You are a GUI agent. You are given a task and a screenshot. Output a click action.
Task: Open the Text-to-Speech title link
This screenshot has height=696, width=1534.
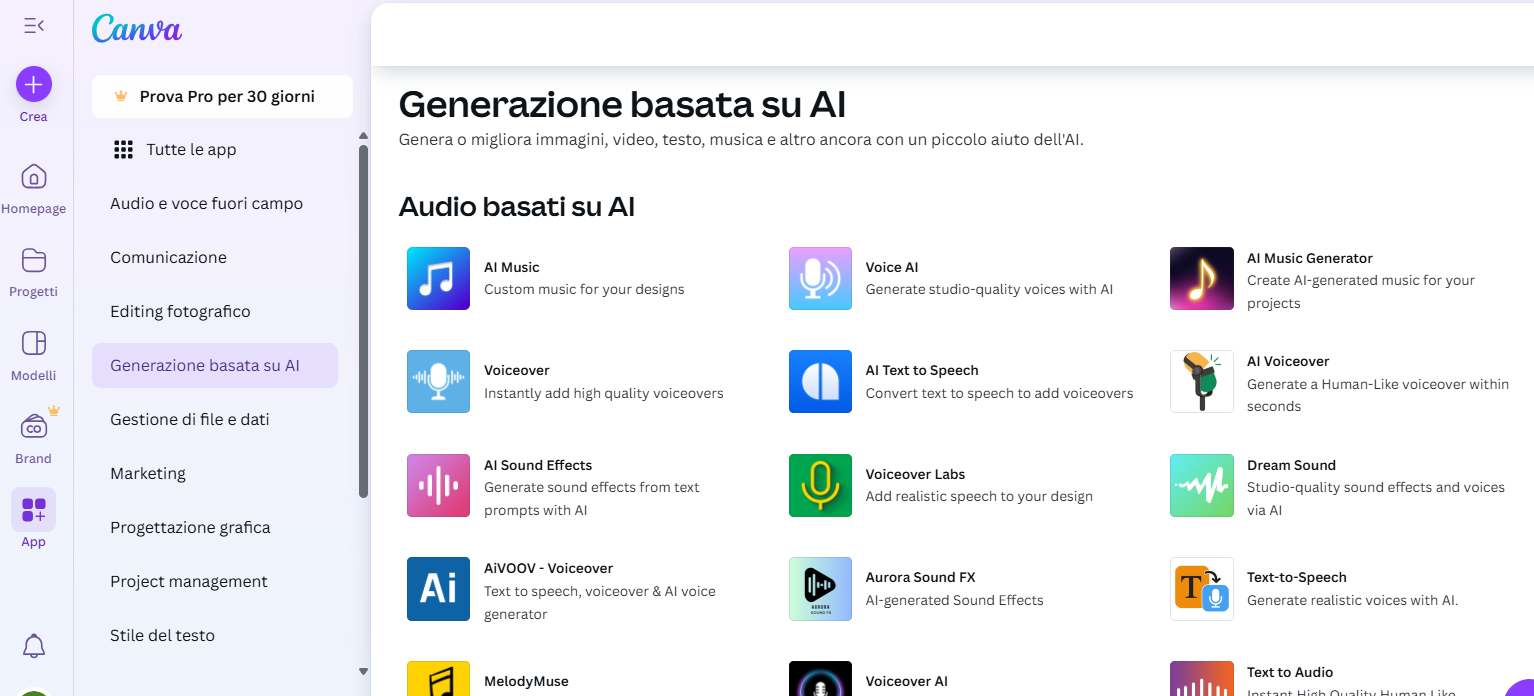click(1297, 577)
